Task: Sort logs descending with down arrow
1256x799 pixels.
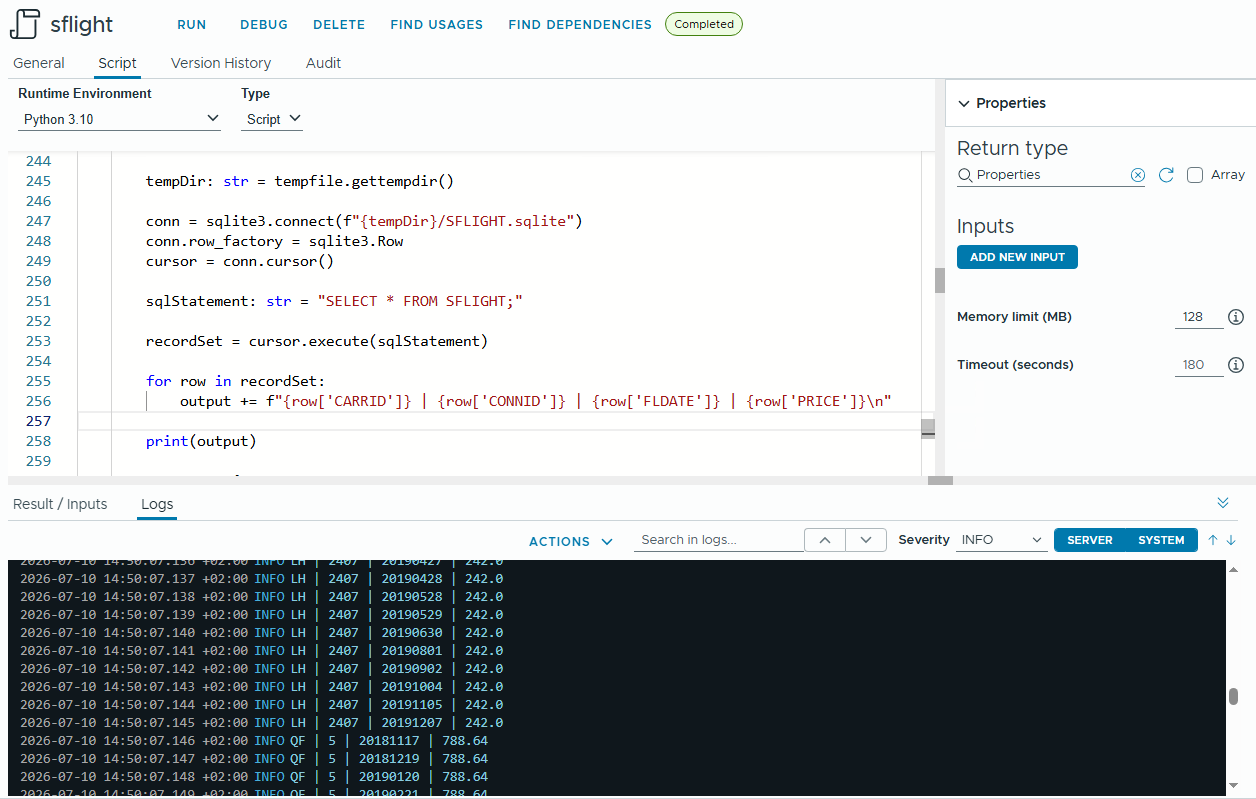Action: click(x=1231, y=540)
